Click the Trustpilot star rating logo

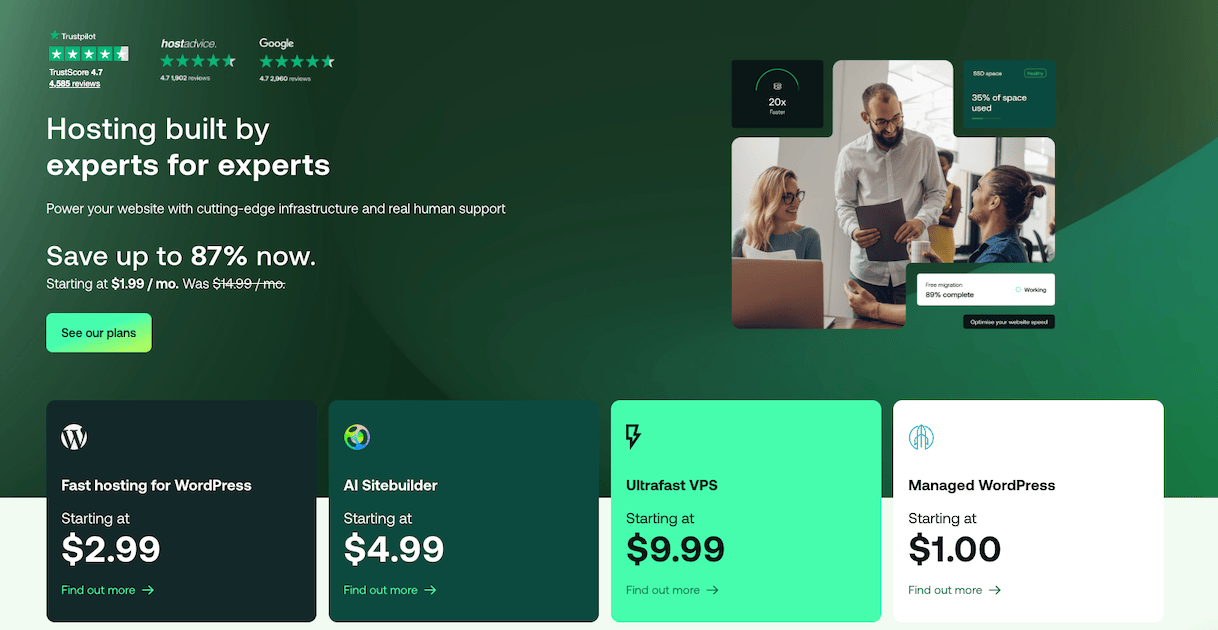(88, 53)
